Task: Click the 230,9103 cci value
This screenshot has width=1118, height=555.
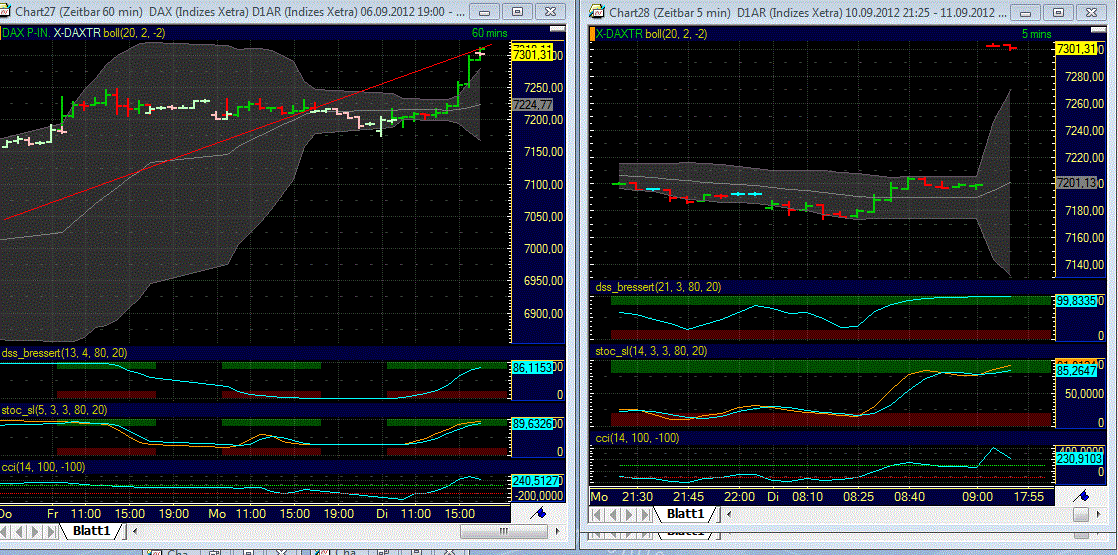Action: coord(1077,460)
